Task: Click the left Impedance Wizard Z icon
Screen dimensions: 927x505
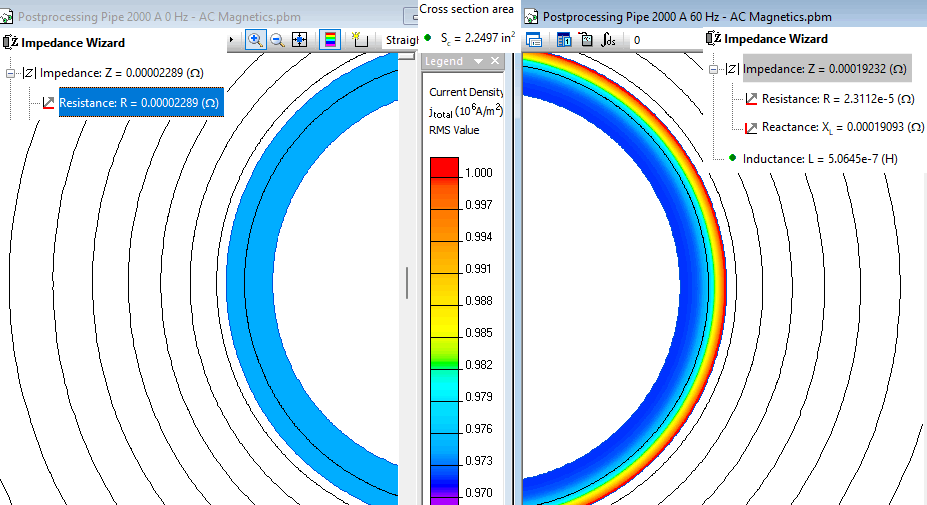Action: pos(10,43)
